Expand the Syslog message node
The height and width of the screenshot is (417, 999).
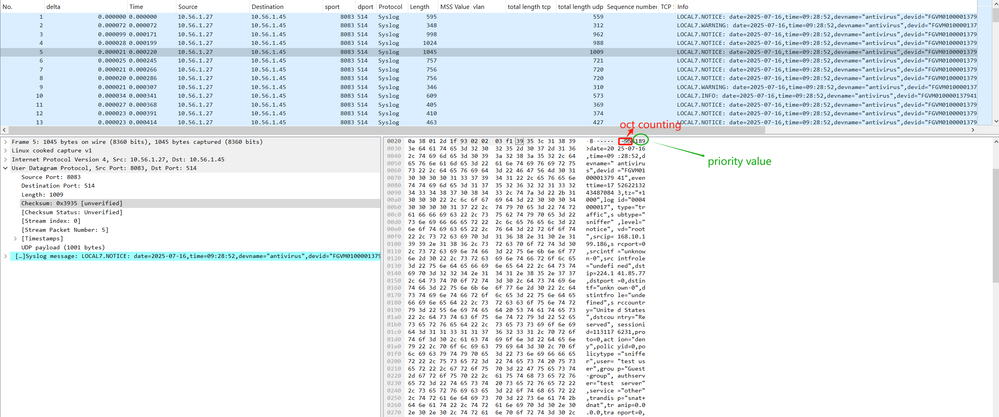click(6, 256)
